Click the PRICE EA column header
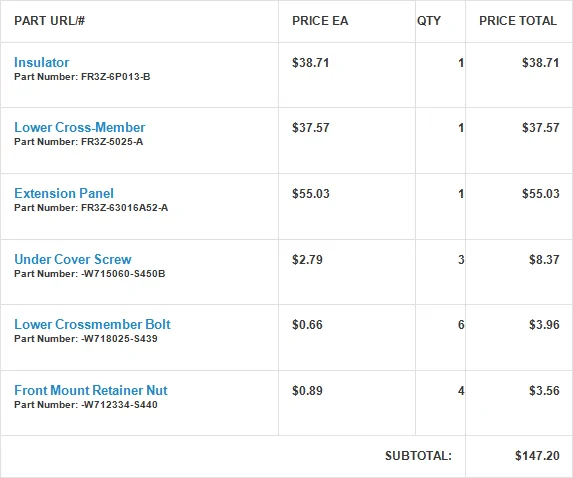This screenshot has width=573, height=478. [x=320, y=21]
